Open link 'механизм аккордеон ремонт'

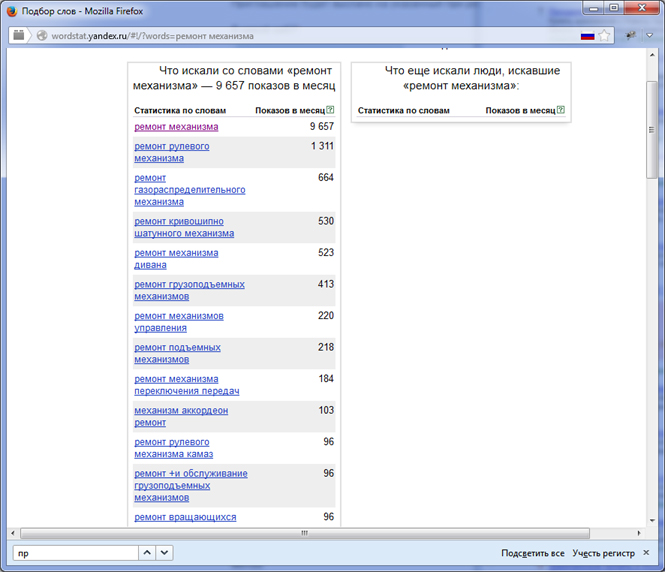coord(181,416)
